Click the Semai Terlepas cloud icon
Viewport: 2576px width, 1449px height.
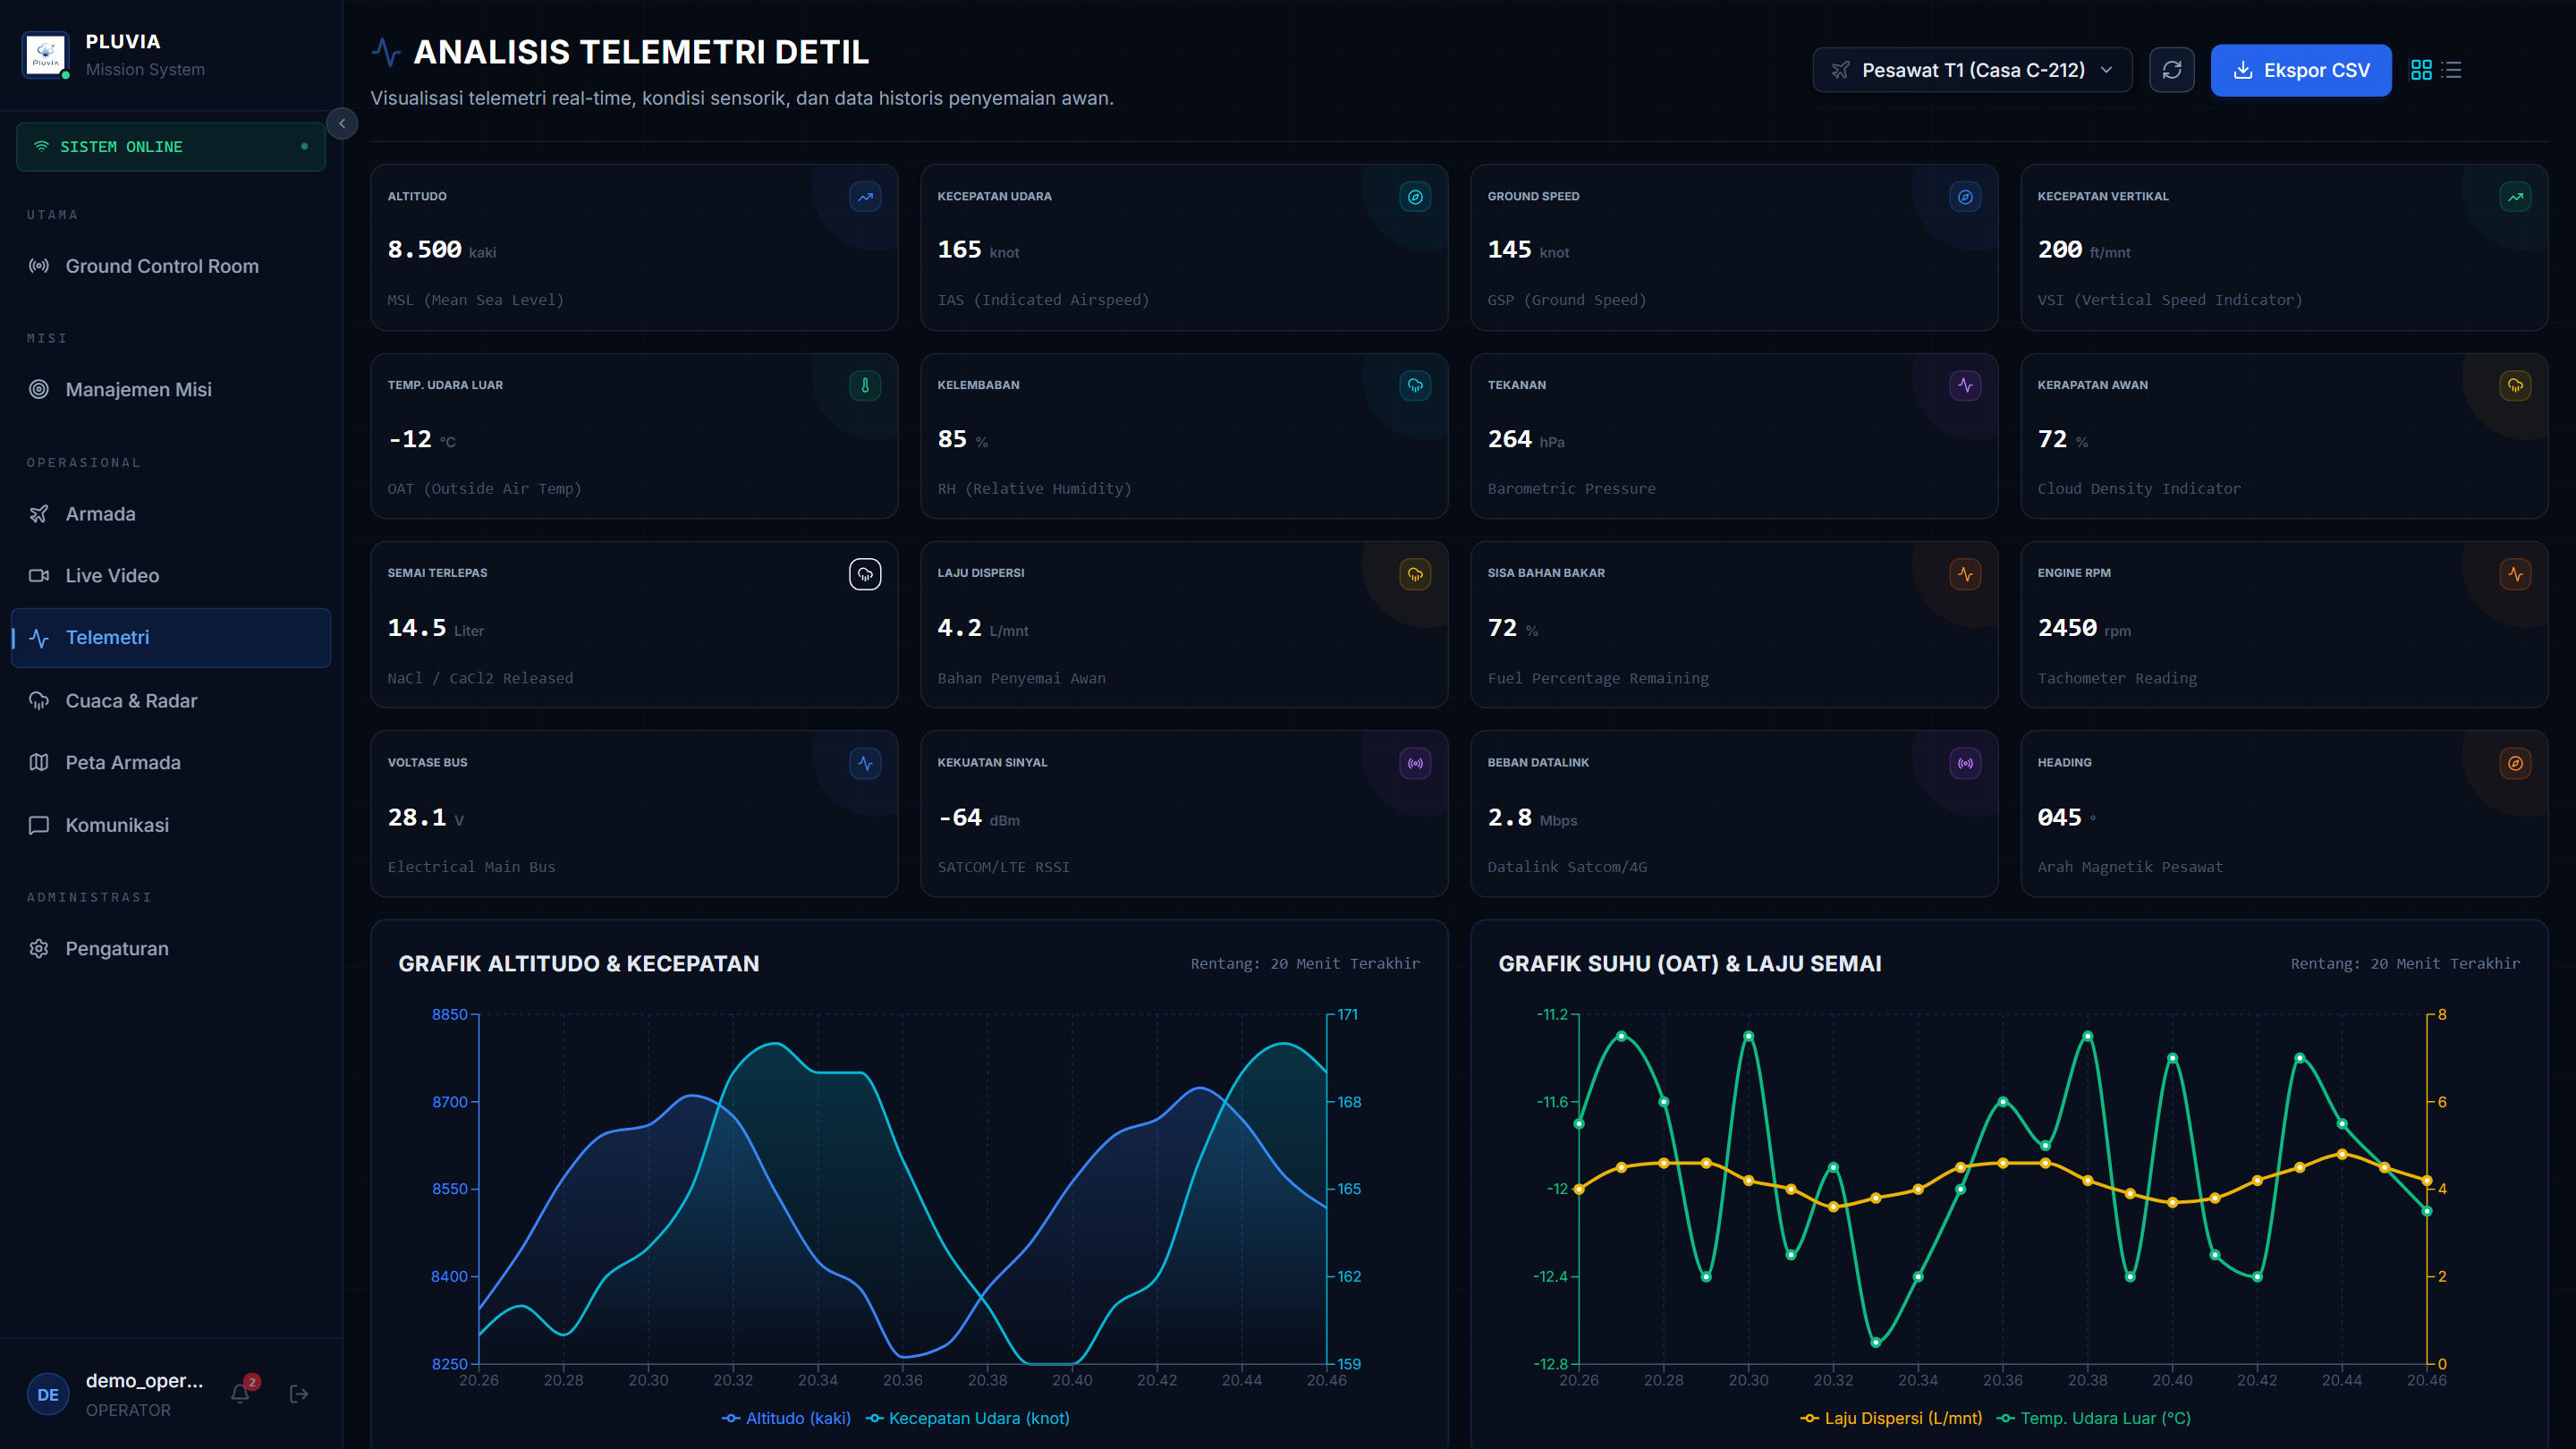865,574
